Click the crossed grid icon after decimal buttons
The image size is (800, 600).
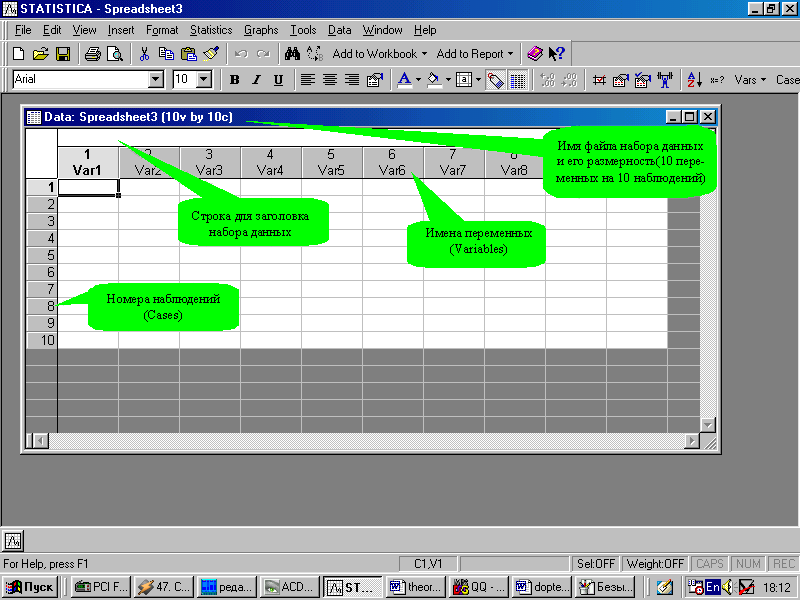point(599,80)
